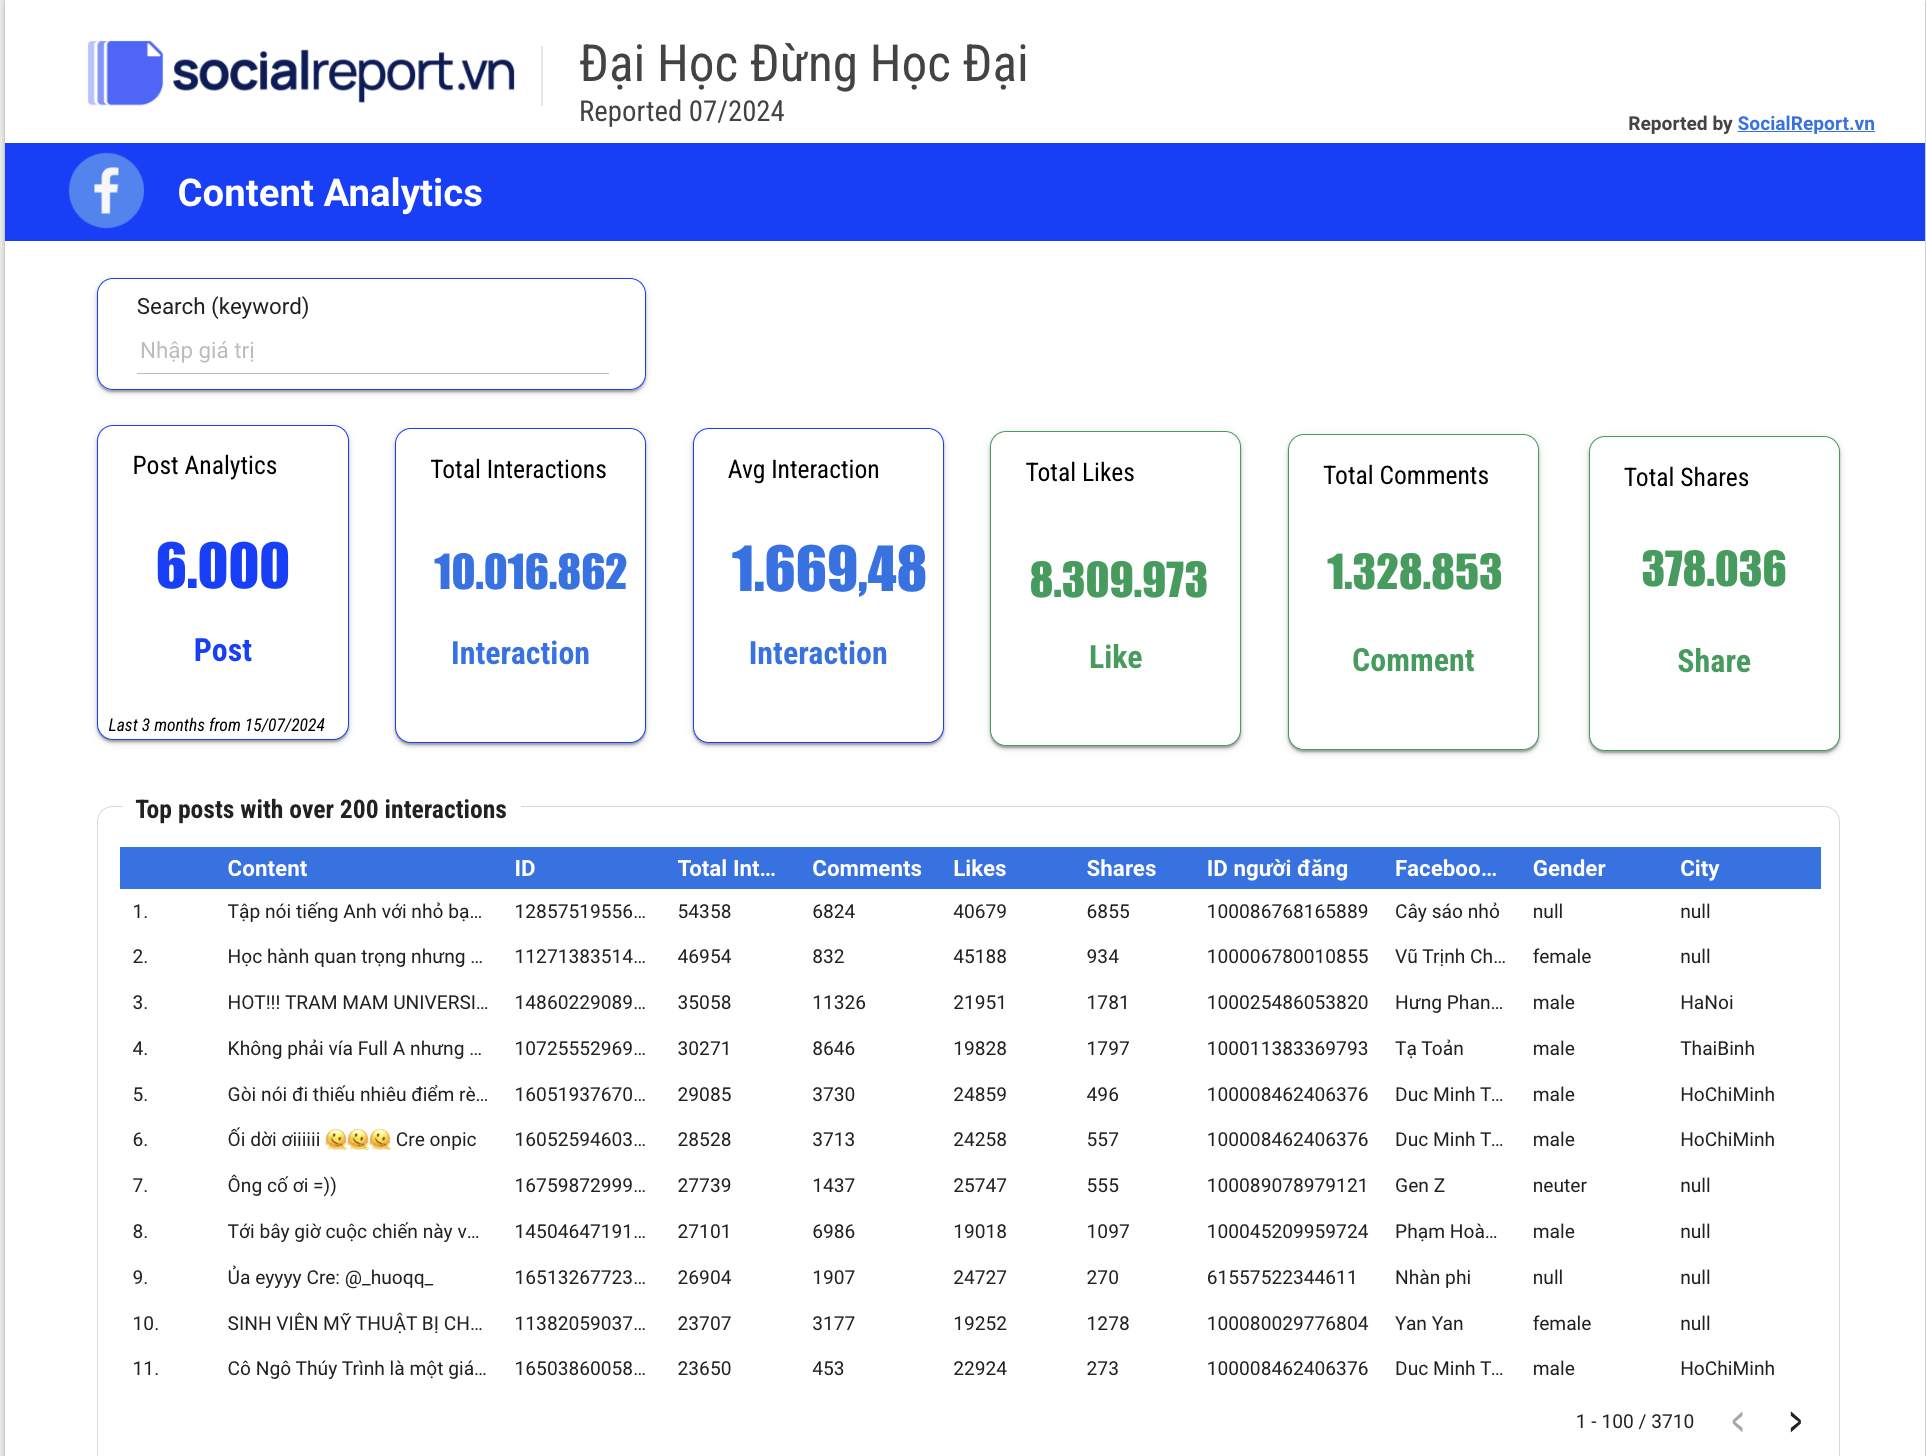Sort table by Comments column header
The image size is (1926, 1456).
pos(866,868)
